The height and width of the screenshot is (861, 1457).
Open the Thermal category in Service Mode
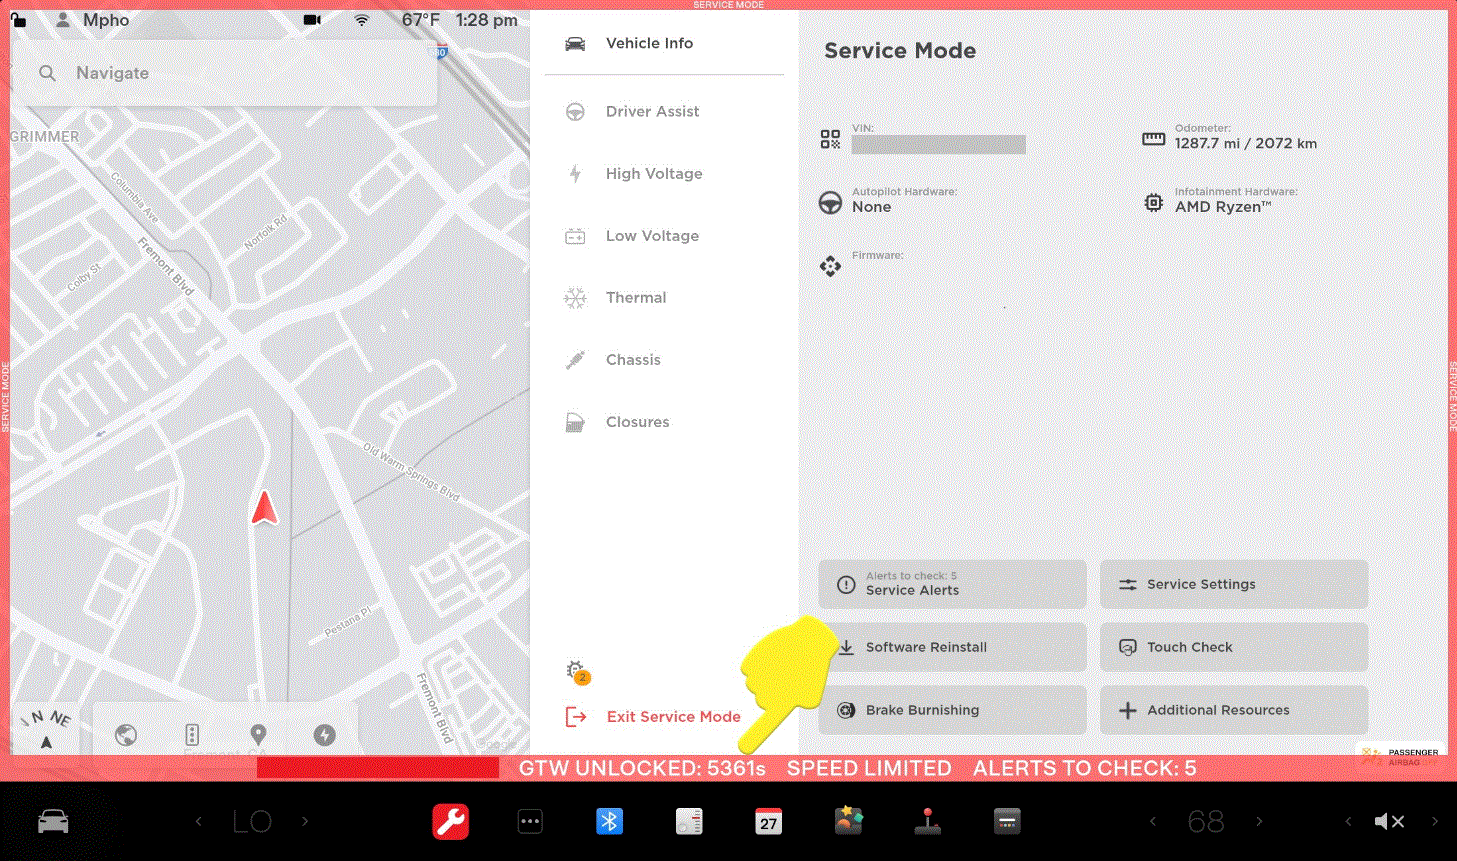coord(636,297)
